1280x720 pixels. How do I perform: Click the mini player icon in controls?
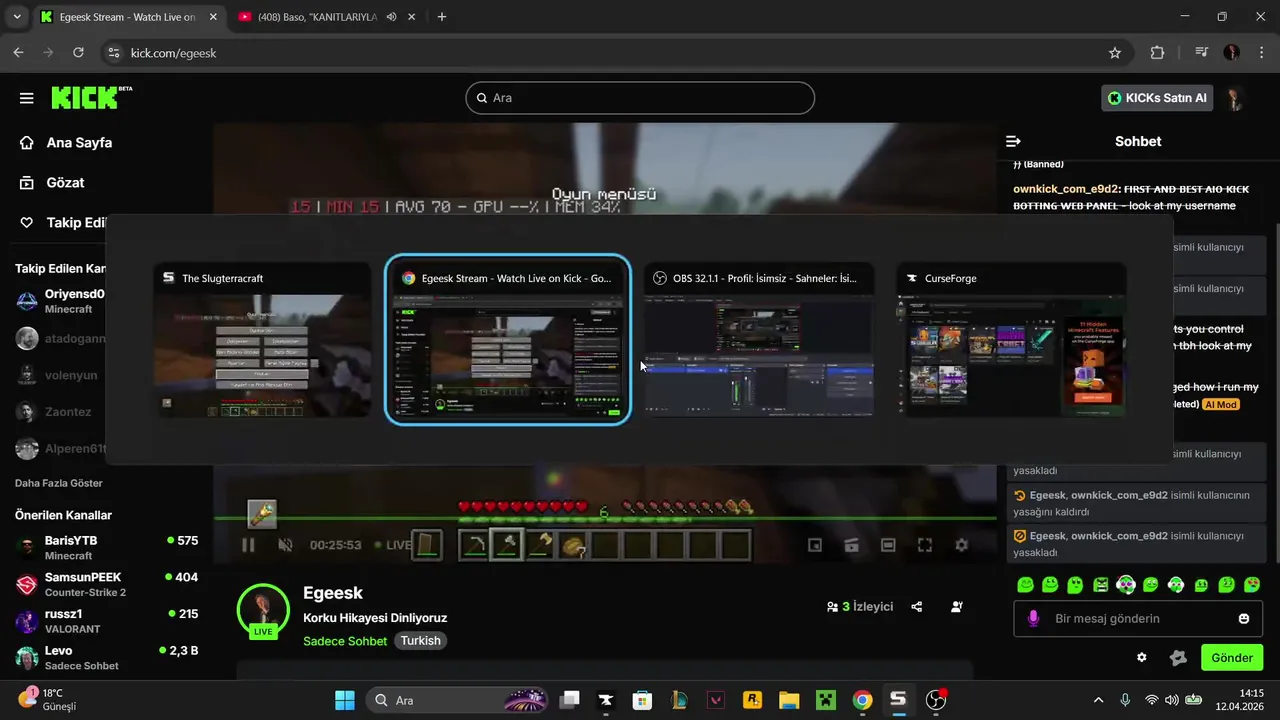(x=815, y=545)
